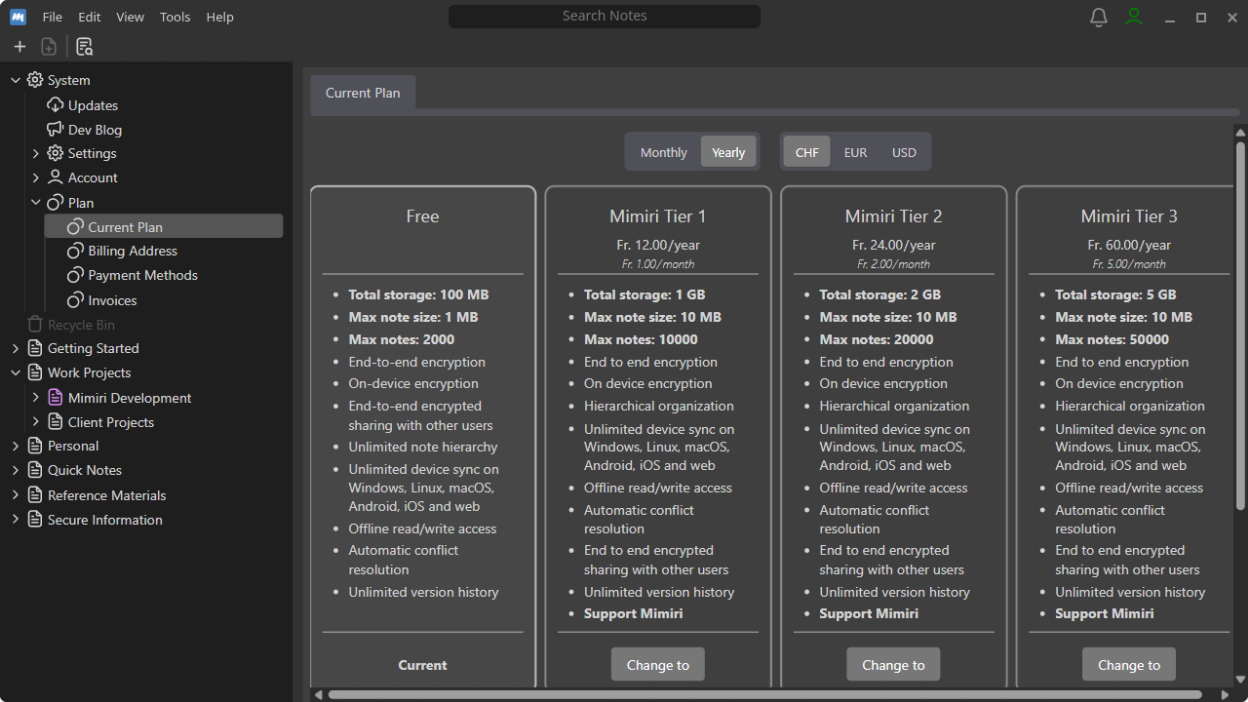Open the notifications bell icon
Viewport: 1248px width, 702px height.
[1099, 17]
